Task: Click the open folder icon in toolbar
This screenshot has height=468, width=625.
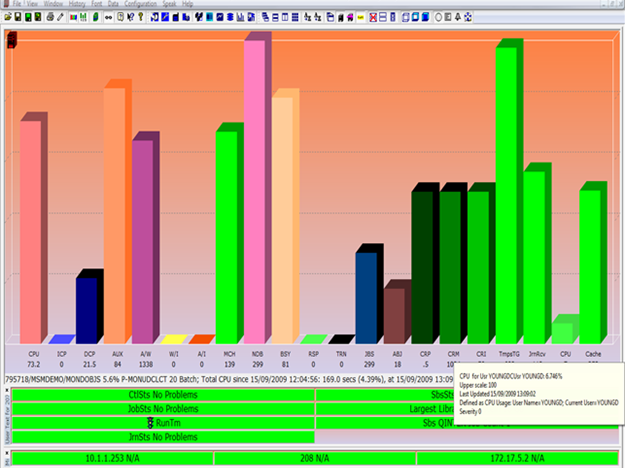Action: 8,17
